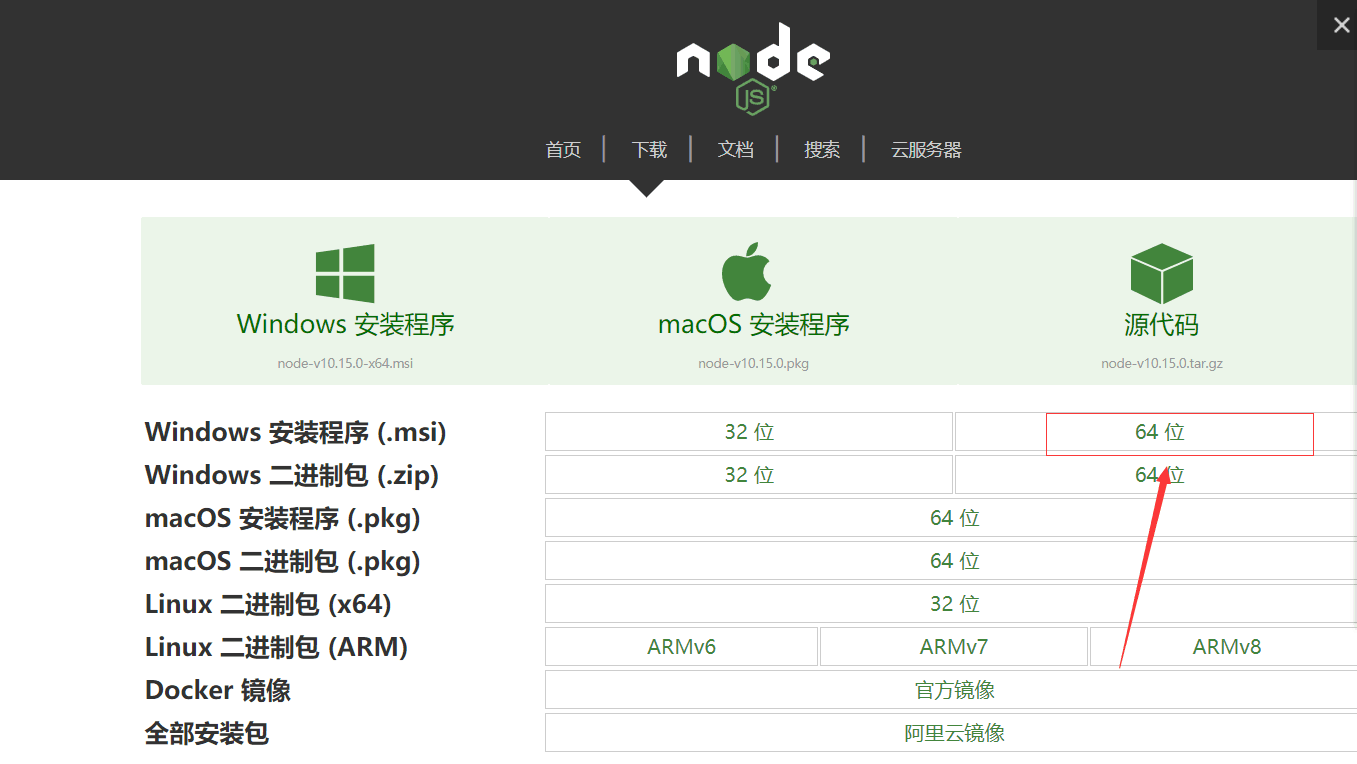Image resolution: width=1357 pixels, height=764 pixels.
Task: Download Windows .msi installer 32 位
Action: pos(749,432)
